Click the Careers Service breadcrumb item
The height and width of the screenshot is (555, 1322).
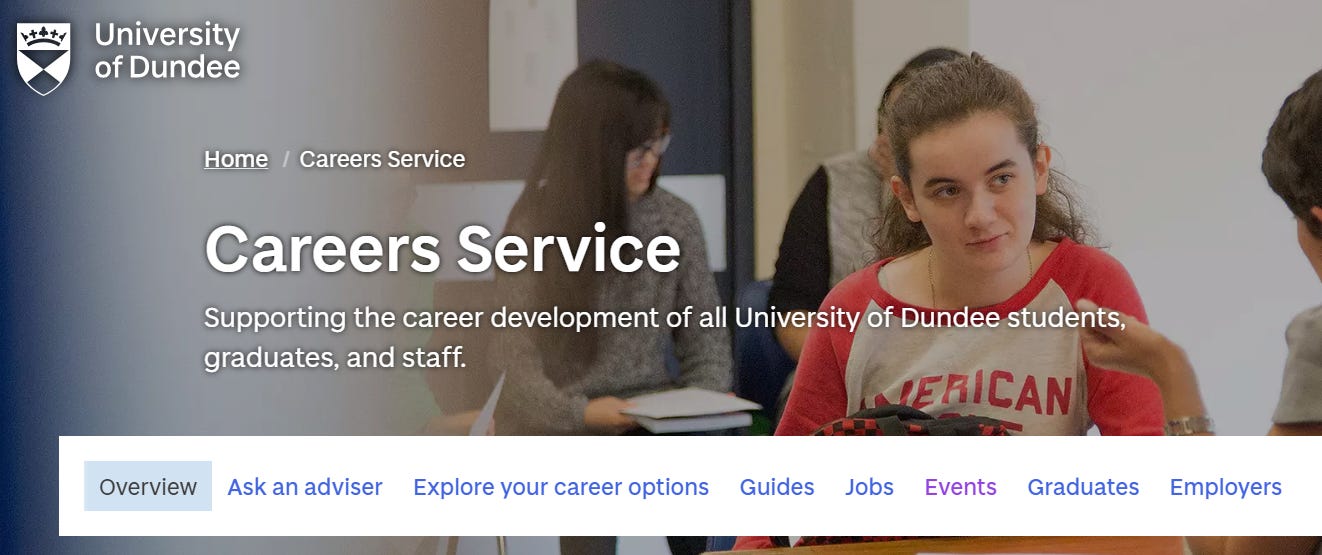coord(382,159)
